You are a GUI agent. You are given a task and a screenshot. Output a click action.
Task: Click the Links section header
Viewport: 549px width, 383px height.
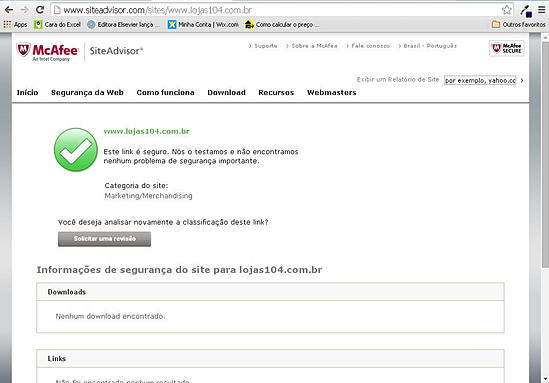click(x=270, y=358)
